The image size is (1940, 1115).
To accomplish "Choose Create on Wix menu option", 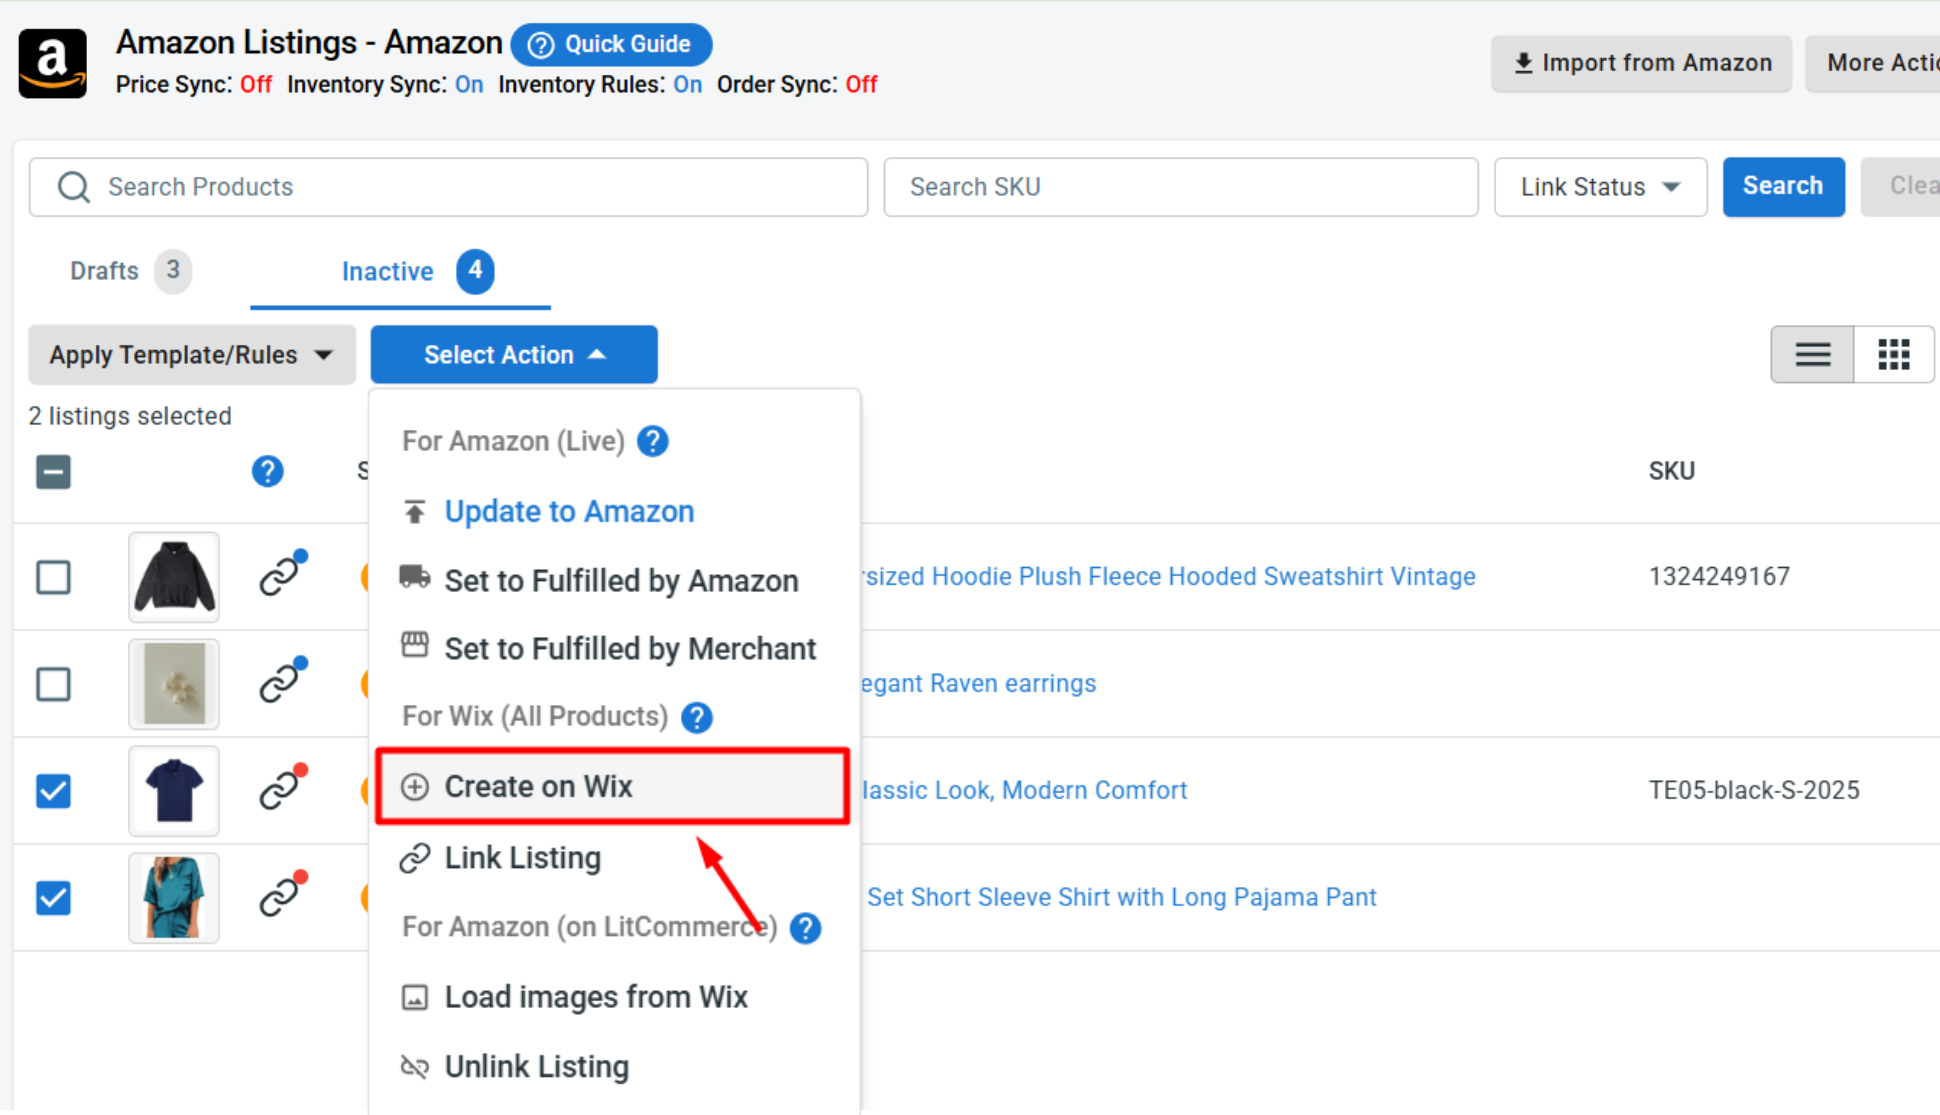I will (x=613, y=787).
